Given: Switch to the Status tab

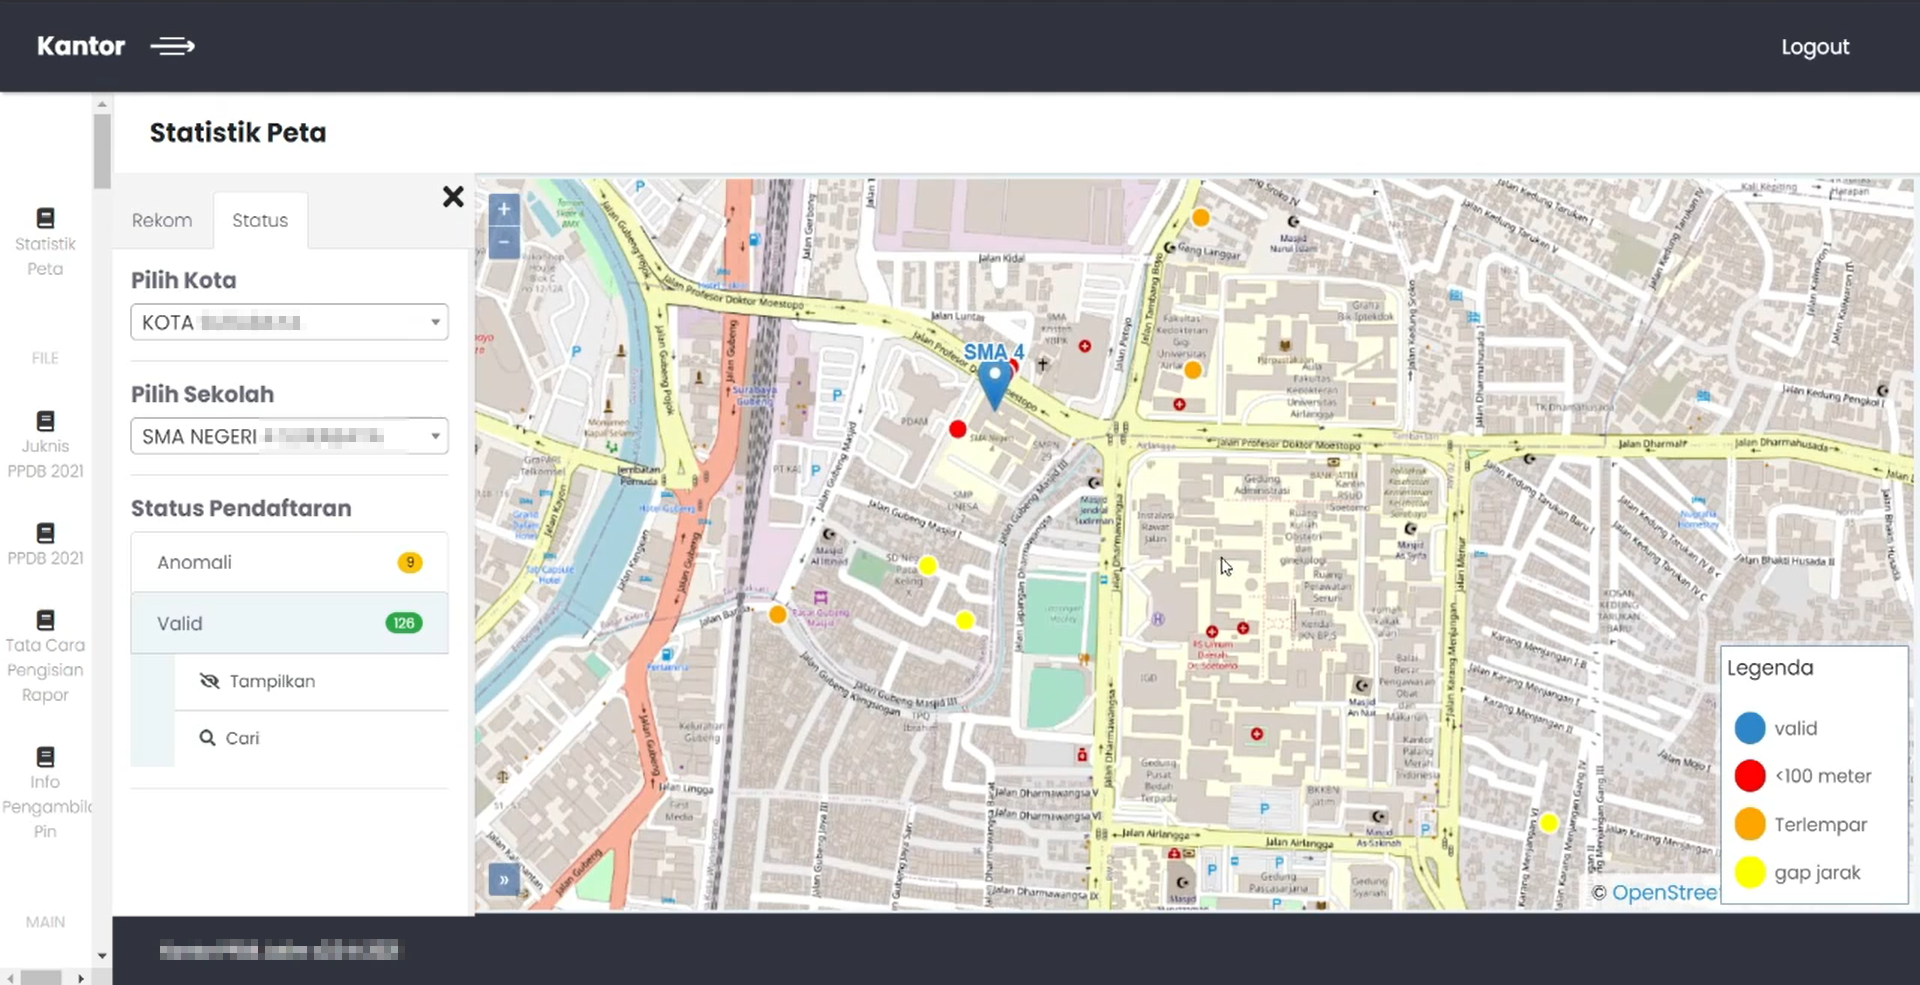Looking at the screenshot, I should point(260,220).
